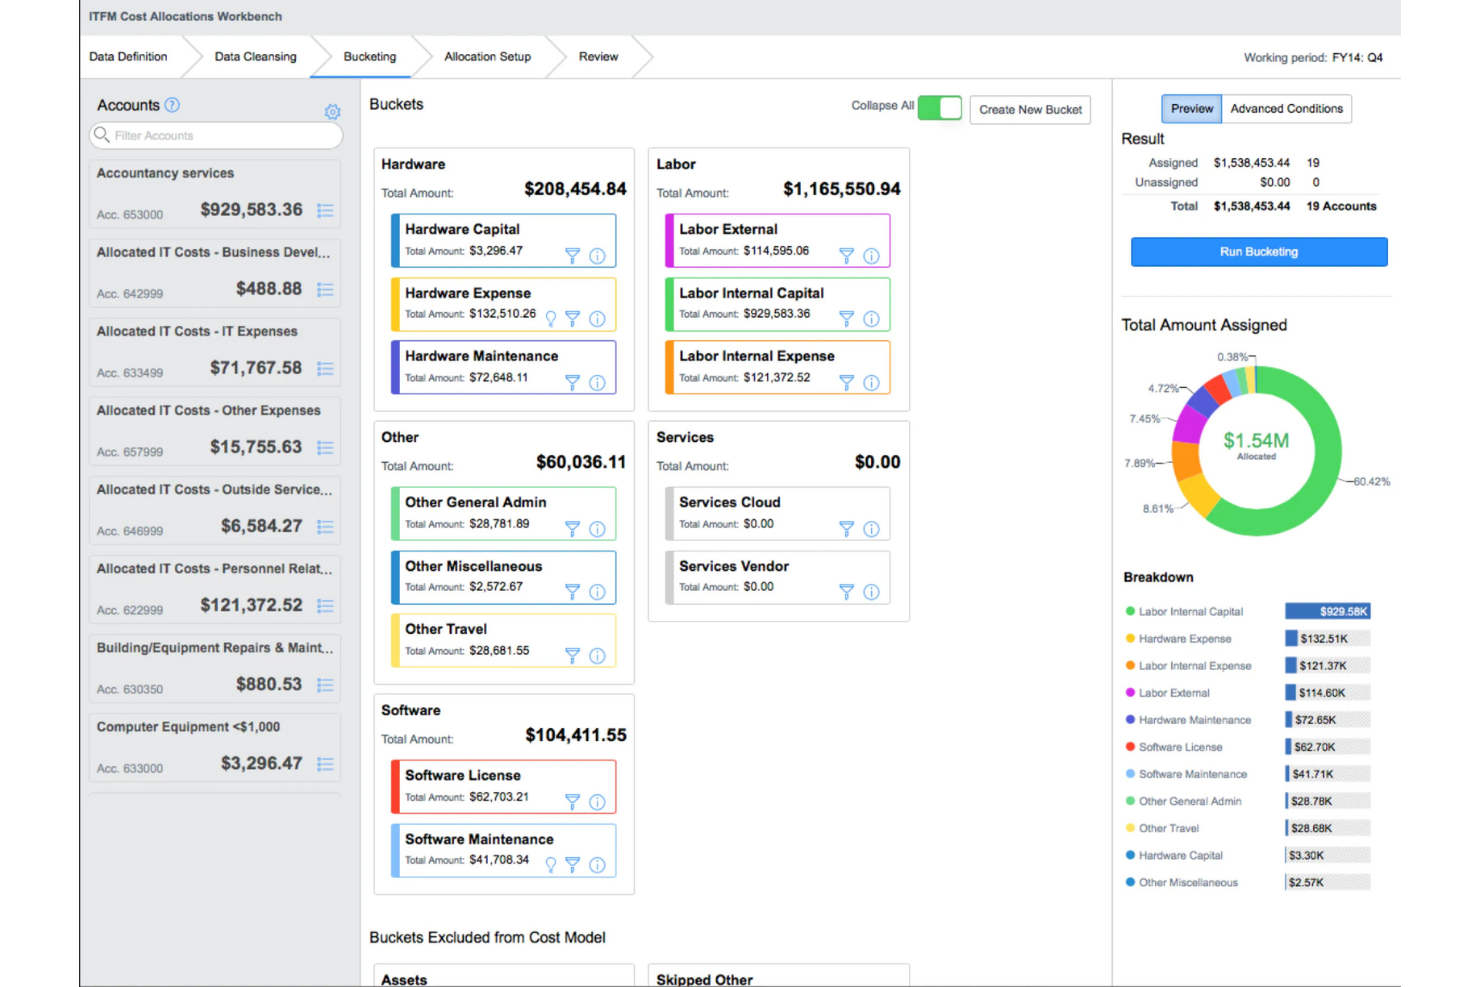Open the filter on Software License bucket
Screen dimensions: 1480x987
572,801
